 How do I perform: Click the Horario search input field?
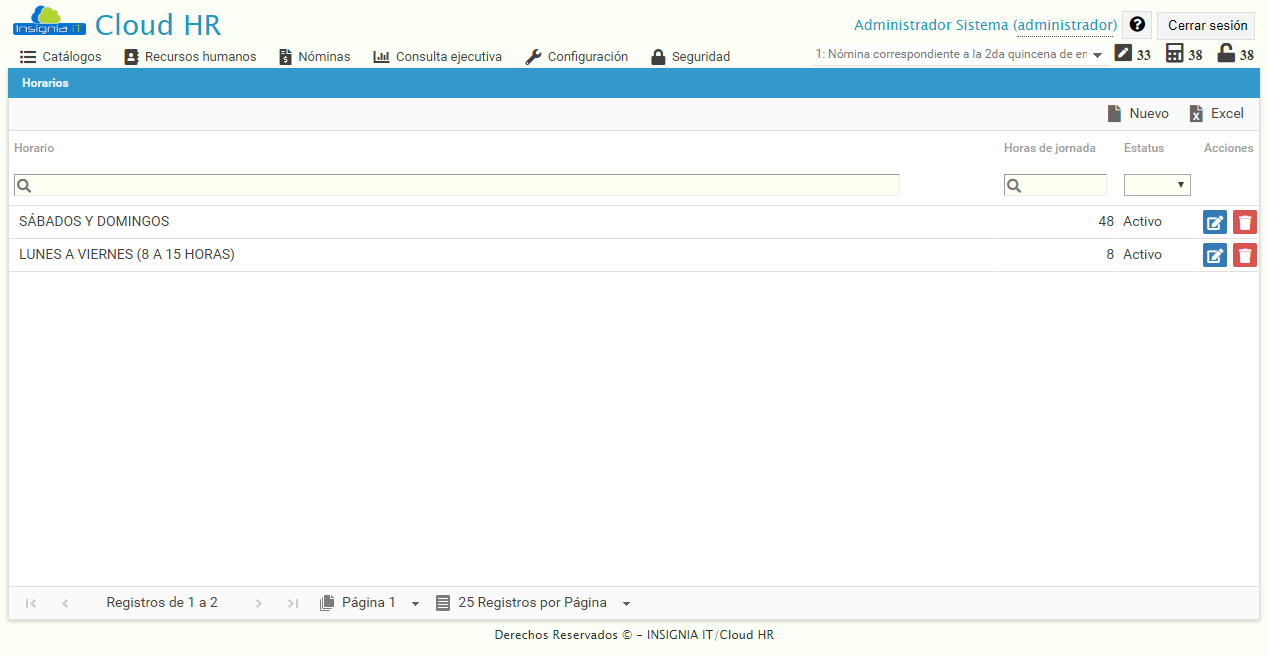coord(456,184)
